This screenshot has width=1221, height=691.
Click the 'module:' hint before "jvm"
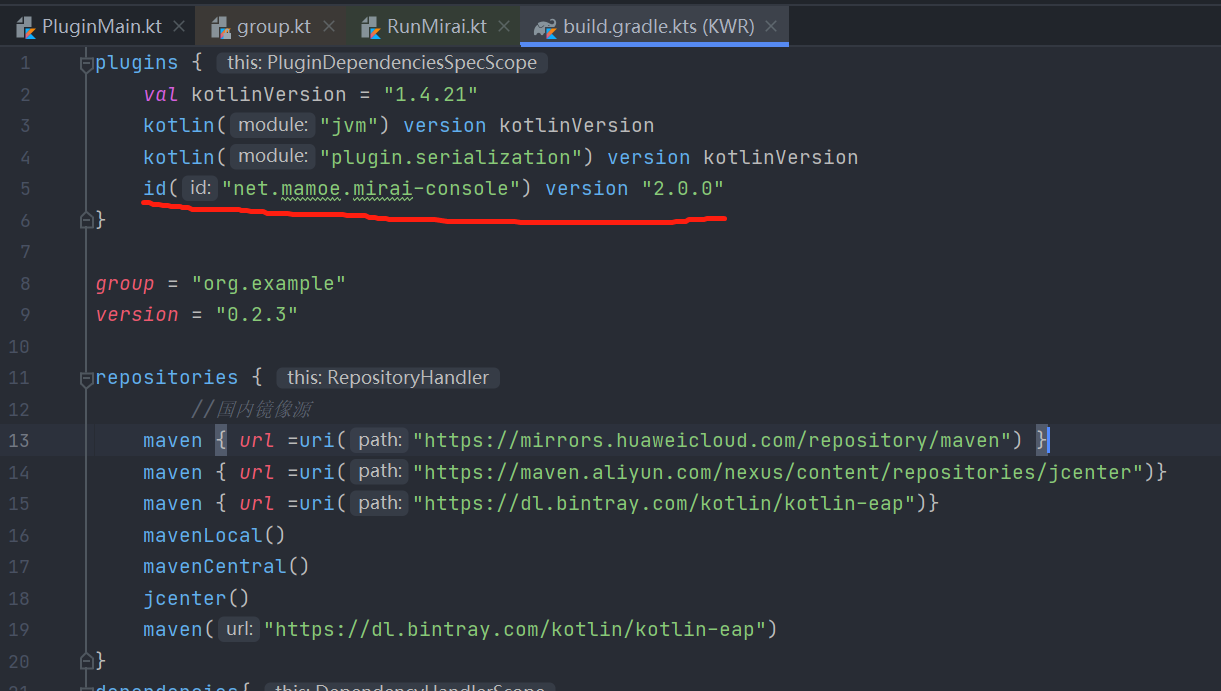pyautogui.click(x=273, y=125)
